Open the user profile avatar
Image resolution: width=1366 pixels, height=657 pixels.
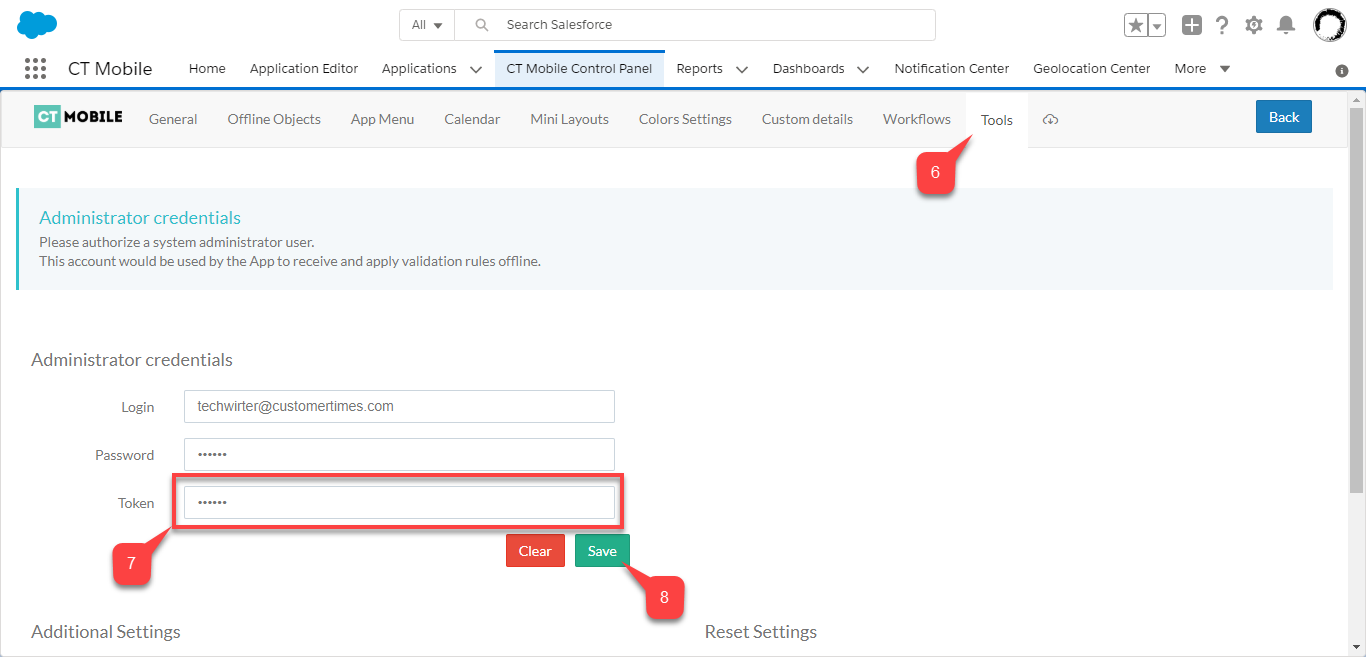[x=1329, y=25]
